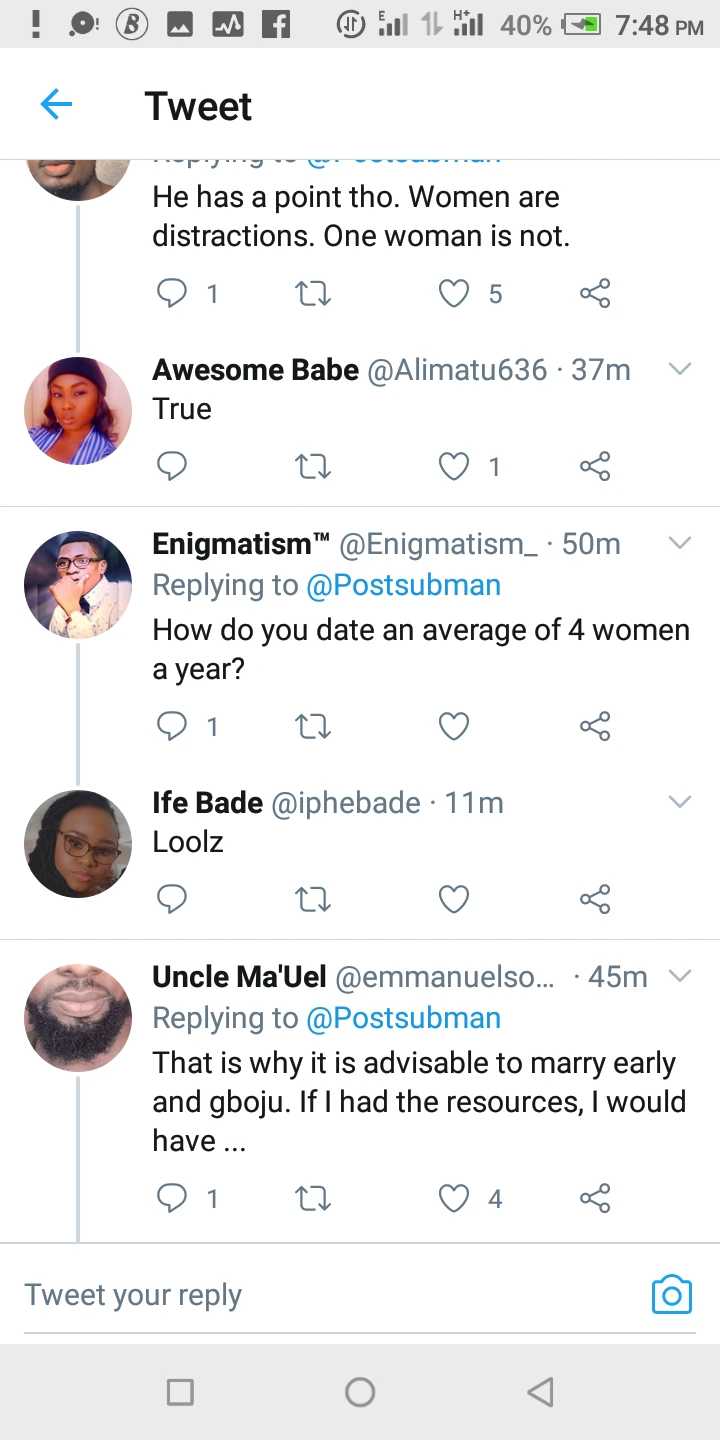Open @Postsubman link in Enigmatism's reply
This screenshot has width=720, height=1440.
(x=403, y=585)
